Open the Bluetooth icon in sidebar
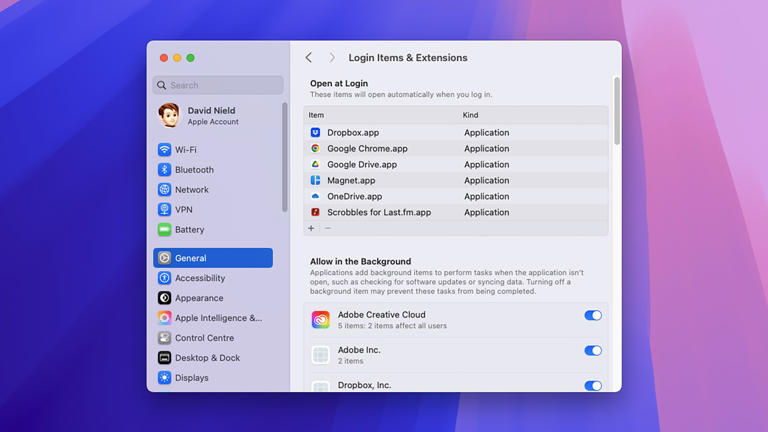This screenshot has width=768, height=432. 165,169
